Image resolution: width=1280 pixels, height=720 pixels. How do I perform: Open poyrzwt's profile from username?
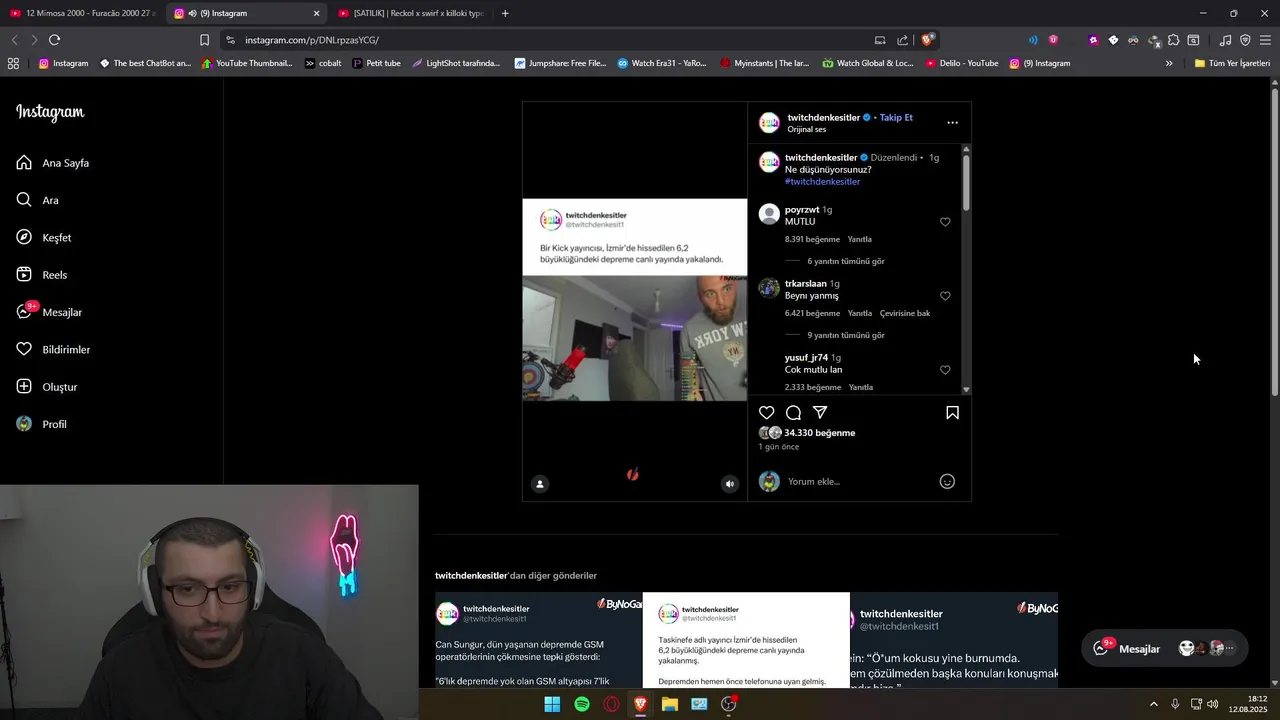tap(802, 210)
